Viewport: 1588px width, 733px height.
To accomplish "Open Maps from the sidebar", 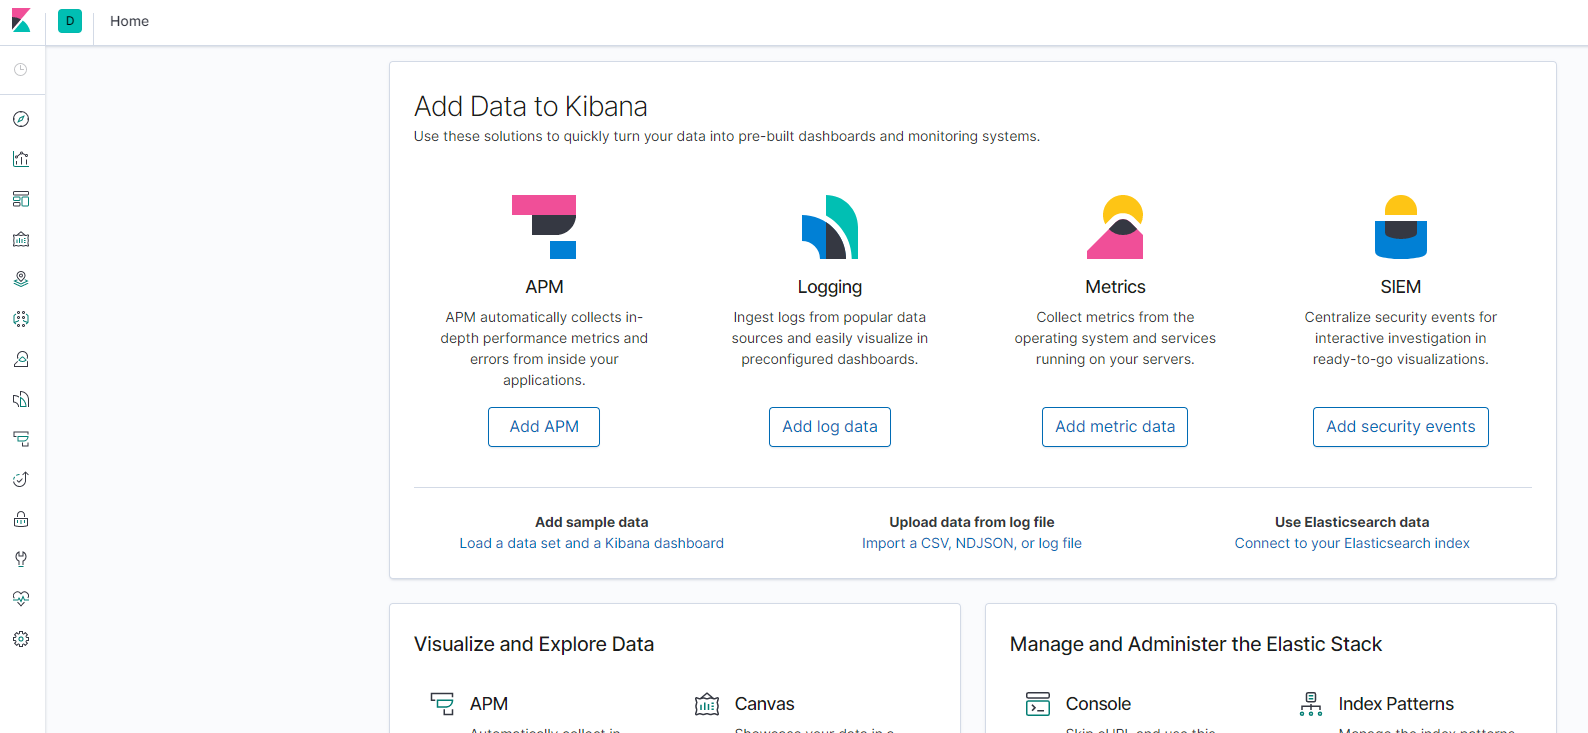I will pos(21,279).
